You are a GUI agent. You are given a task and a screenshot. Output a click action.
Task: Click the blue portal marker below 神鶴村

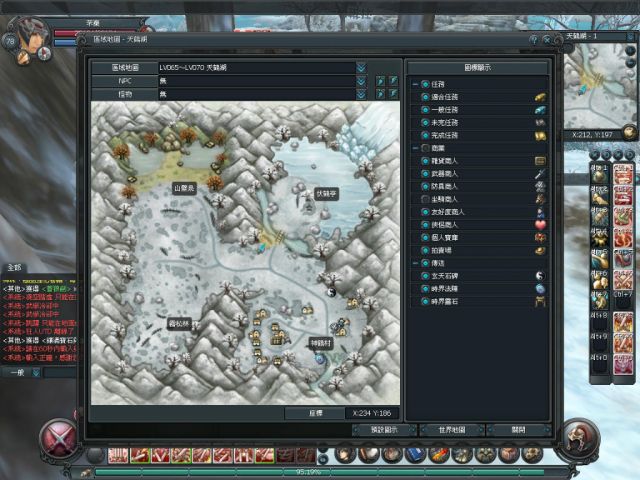click(320, 359)
